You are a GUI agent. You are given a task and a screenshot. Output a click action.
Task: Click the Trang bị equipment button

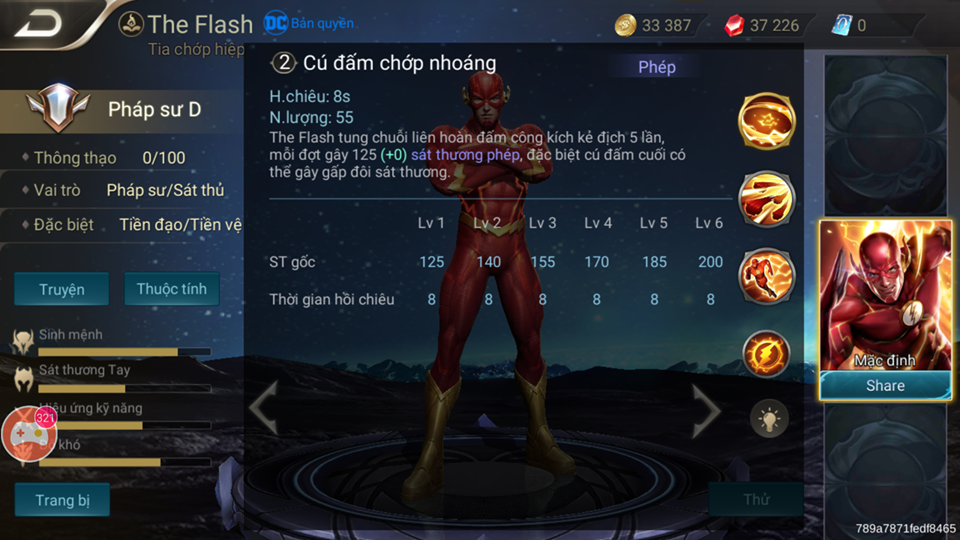(x=62, y=500)
